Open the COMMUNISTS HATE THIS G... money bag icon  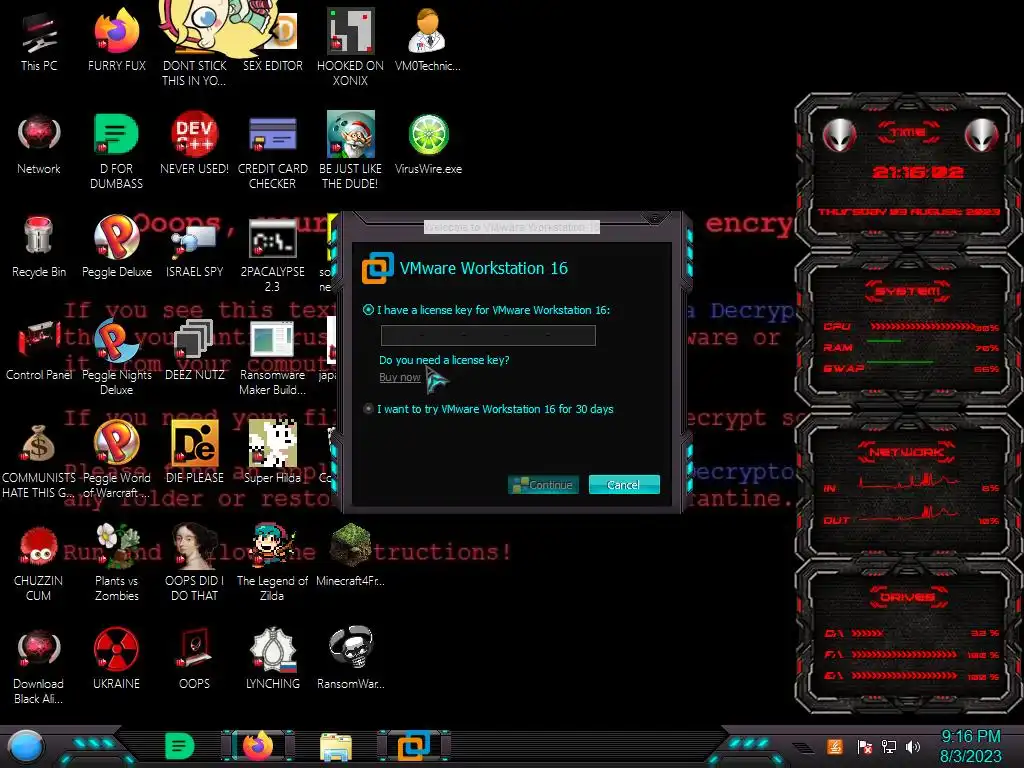39,461
